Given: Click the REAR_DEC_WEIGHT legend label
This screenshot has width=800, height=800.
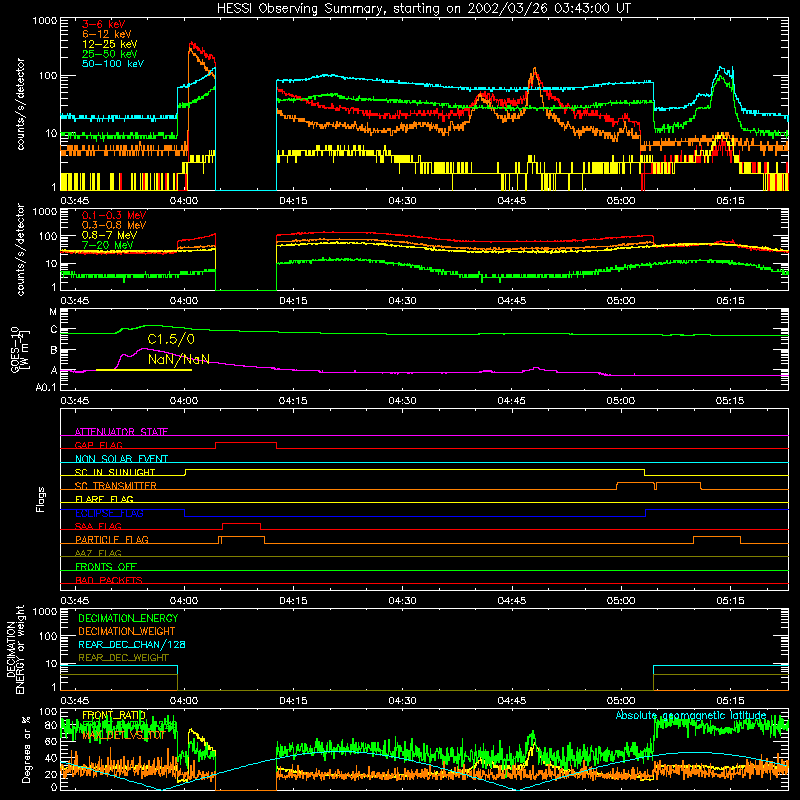Looking at the screenshot, I should point(123,658).
